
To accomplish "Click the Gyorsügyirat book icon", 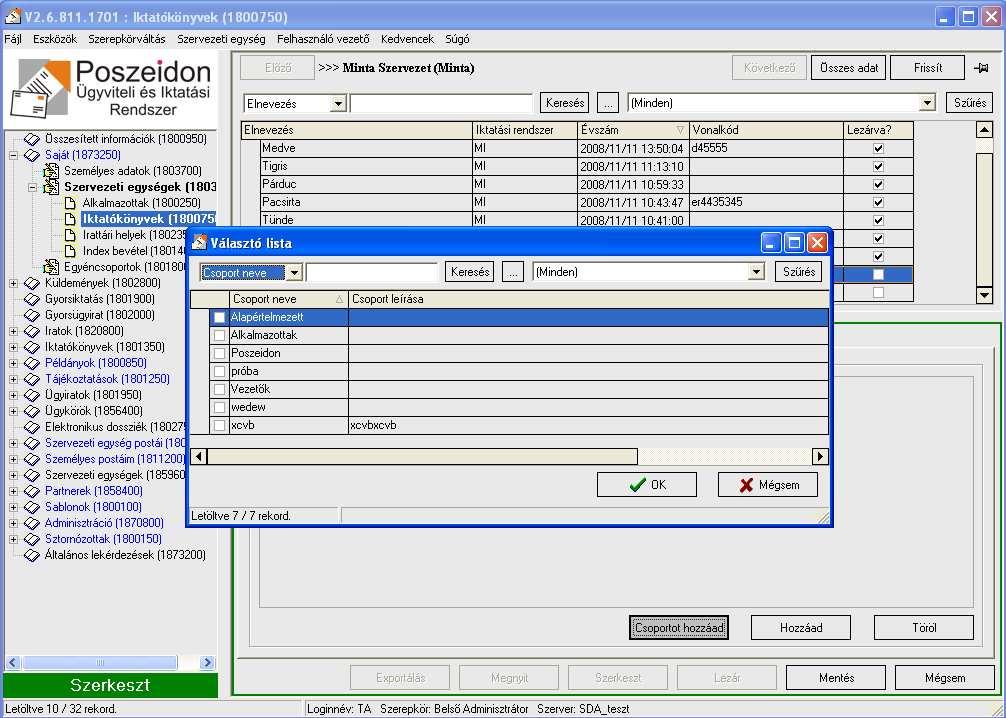I will click(32, 315).
